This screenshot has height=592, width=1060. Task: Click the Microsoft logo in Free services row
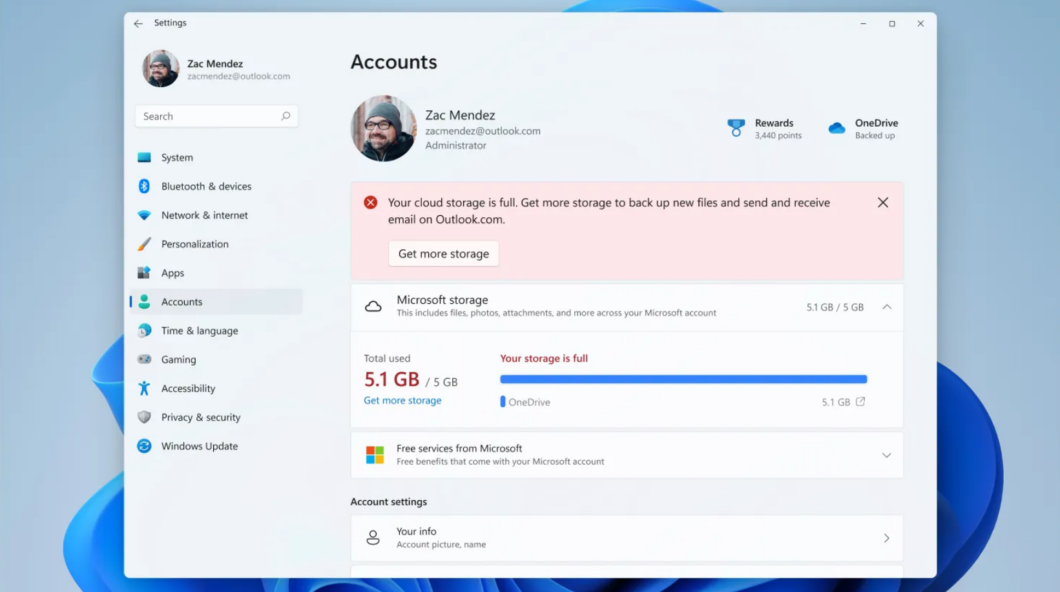point(375,455)
